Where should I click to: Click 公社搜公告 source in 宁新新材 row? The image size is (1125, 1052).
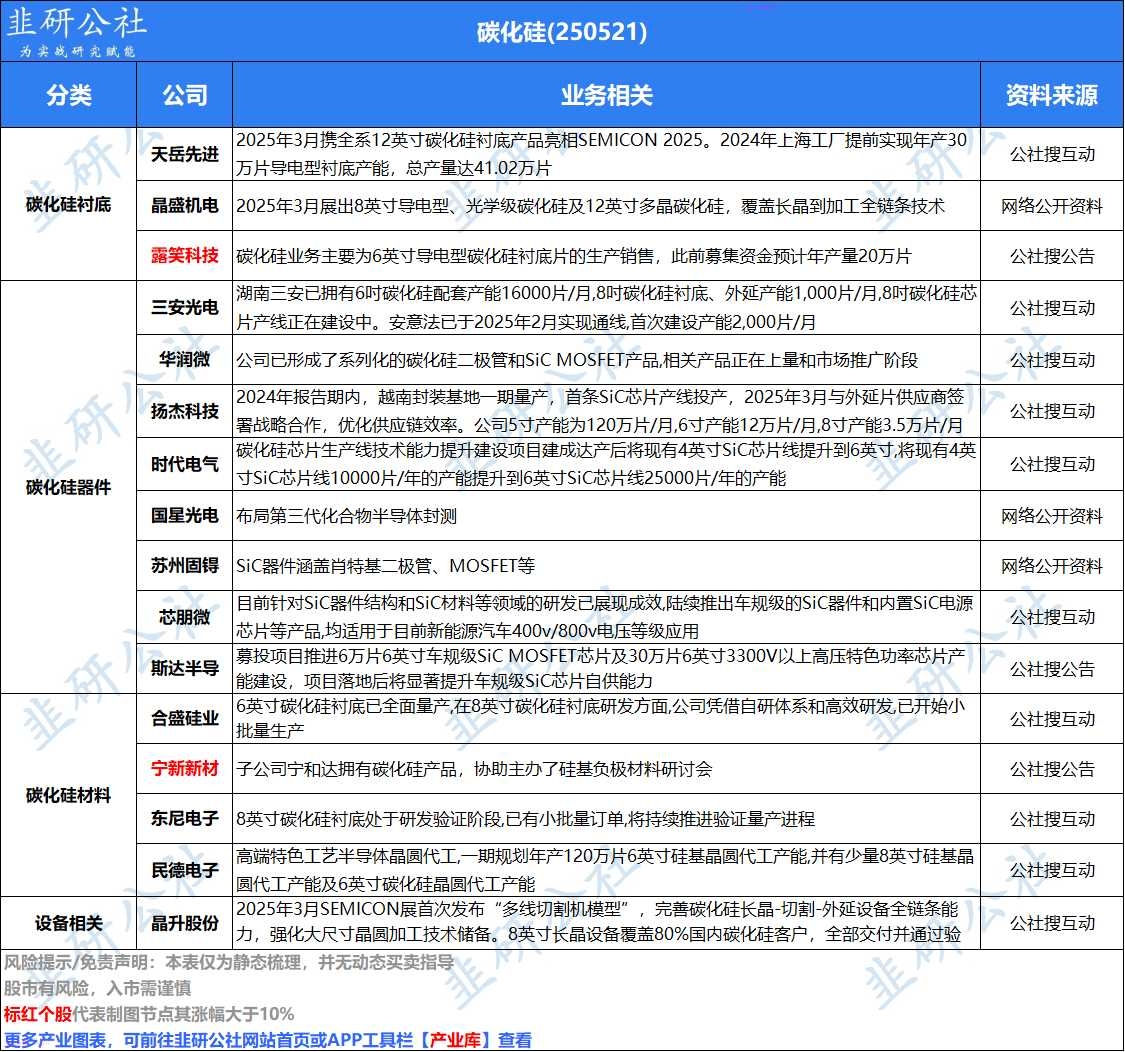pos(1052,769)
